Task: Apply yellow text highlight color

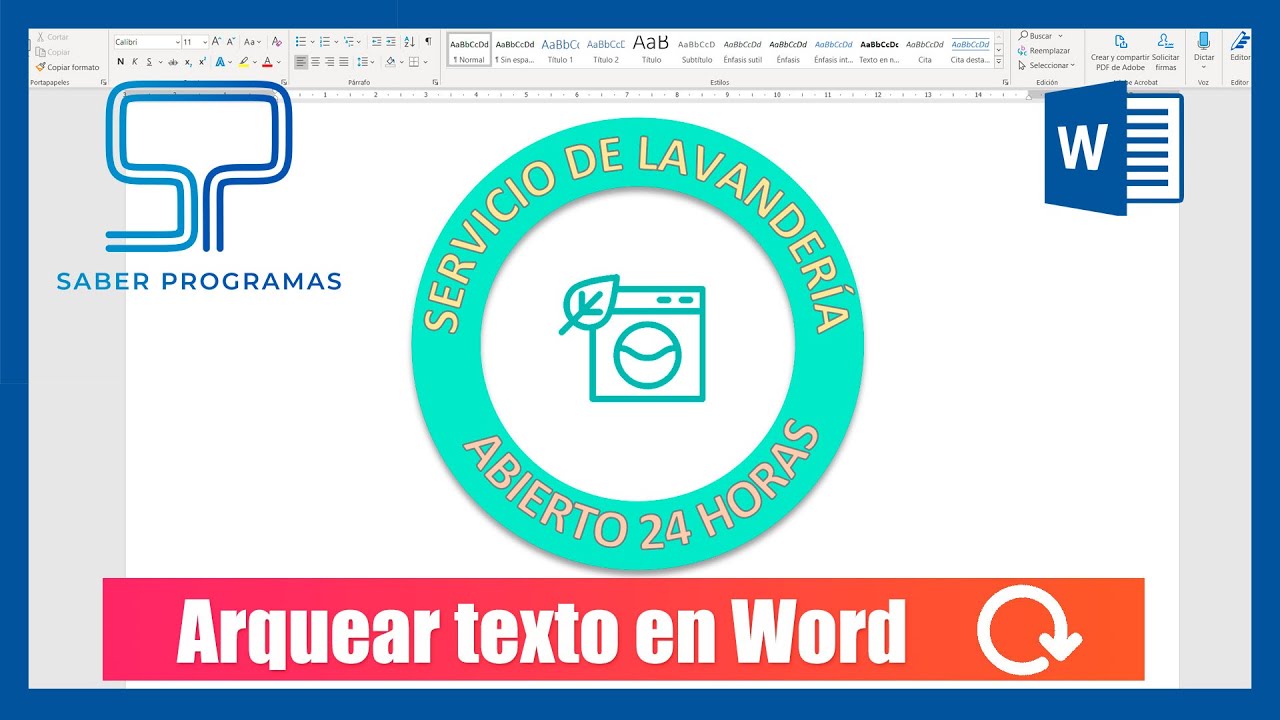Action: click(x=243, y=62)
